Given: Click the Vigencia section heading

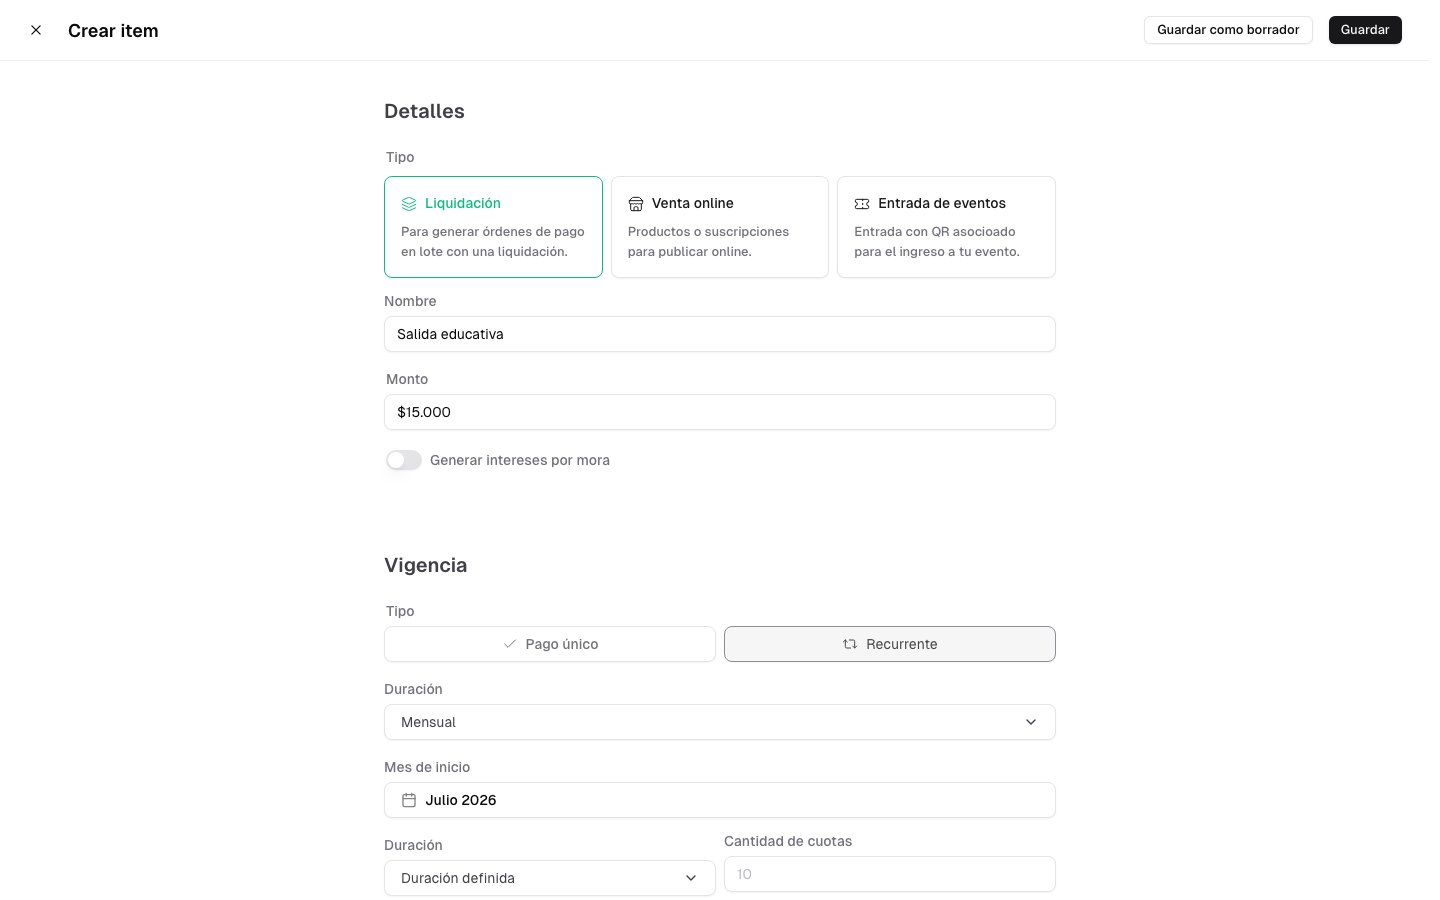Looking at the screenshot, I should (x=426, y=565).
